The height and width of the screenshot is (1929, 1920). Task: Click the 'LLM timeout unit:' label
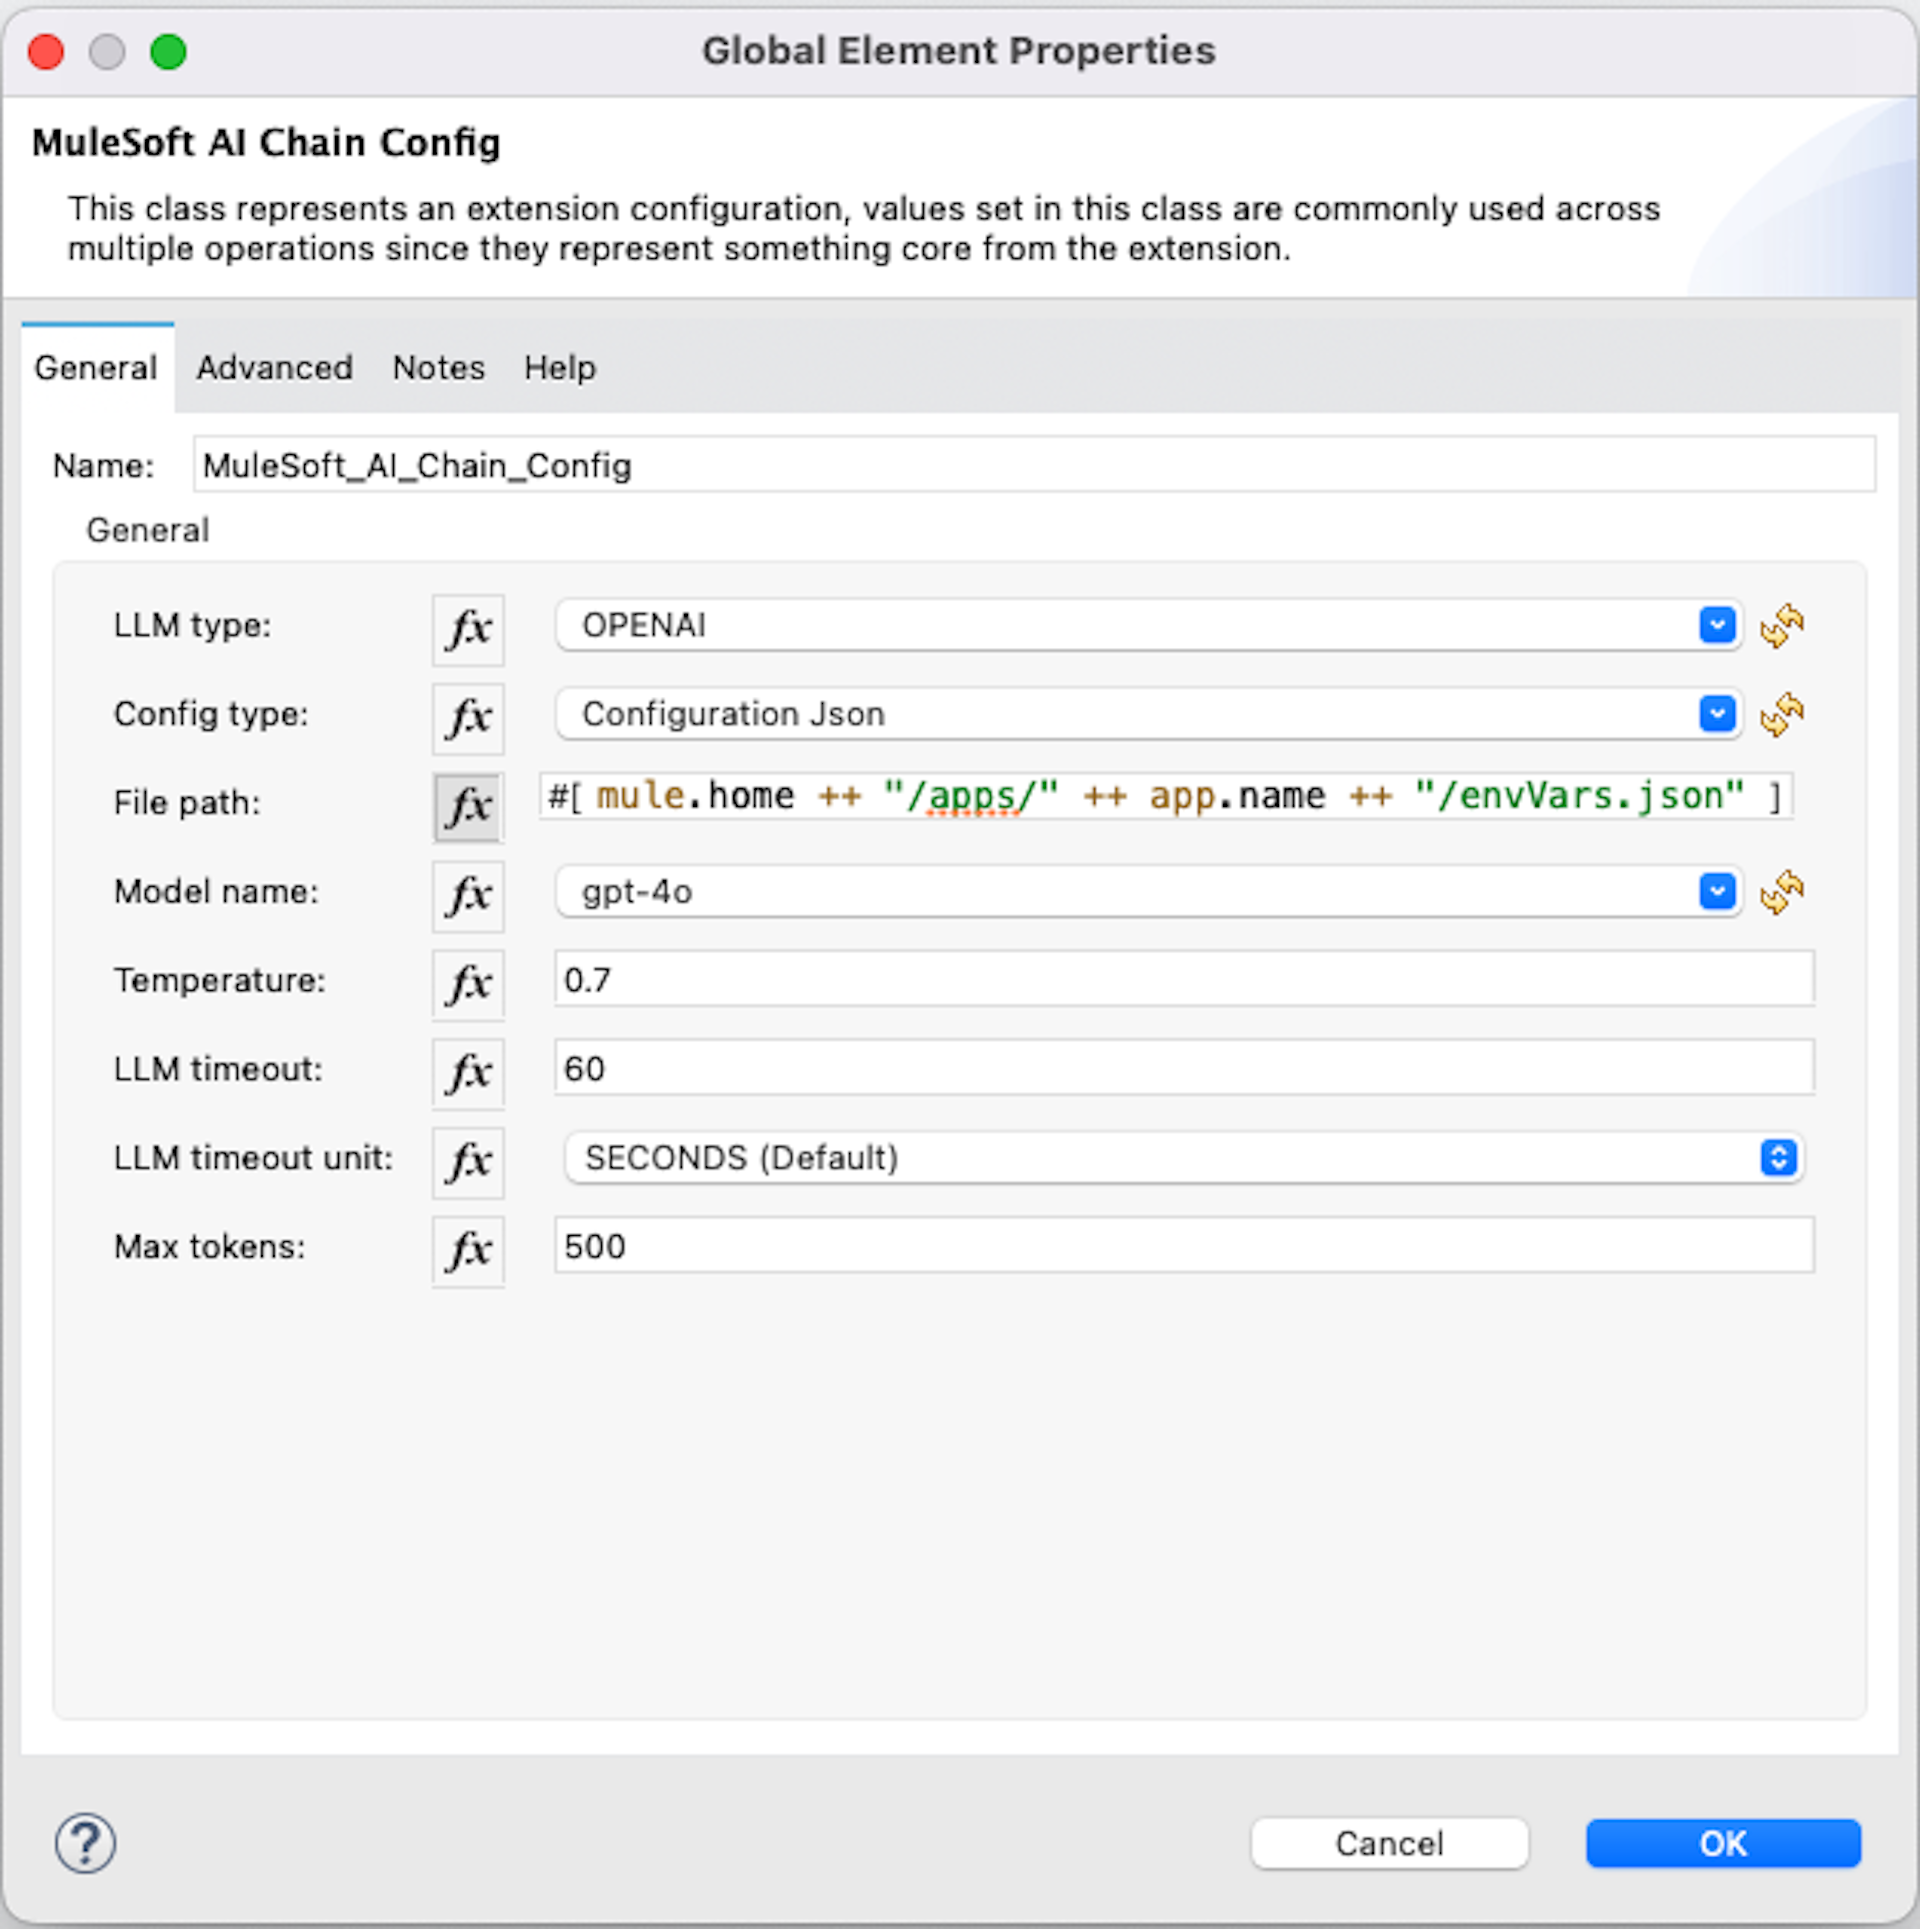click(254, 1158)
